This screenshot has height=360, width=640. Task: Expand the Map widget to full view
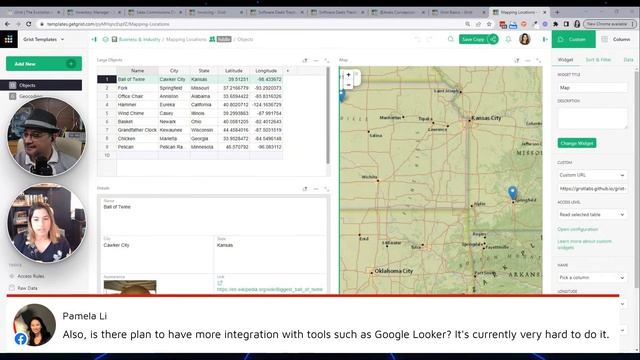538,60
